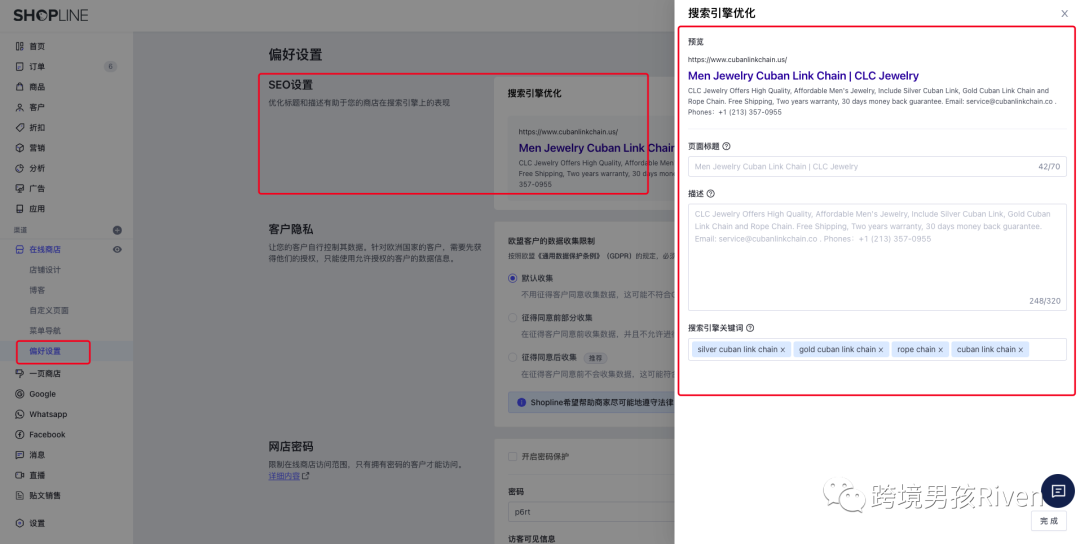
Task: Click the 推荐 recommended tag
Action: pos(595,358)
